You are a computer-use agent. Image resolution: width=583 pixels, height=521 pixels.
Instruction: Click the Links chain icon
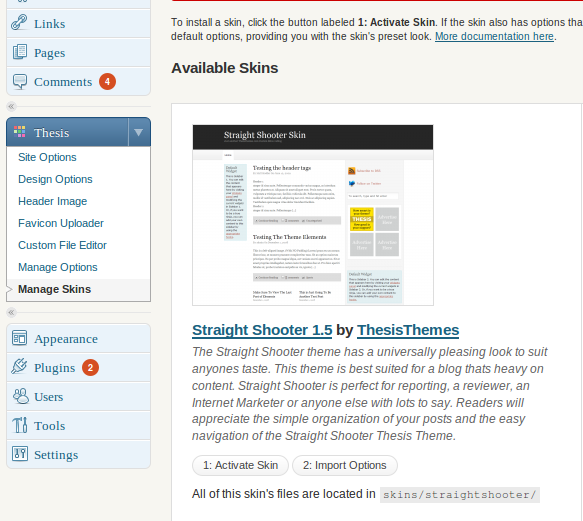pos(19,23)
